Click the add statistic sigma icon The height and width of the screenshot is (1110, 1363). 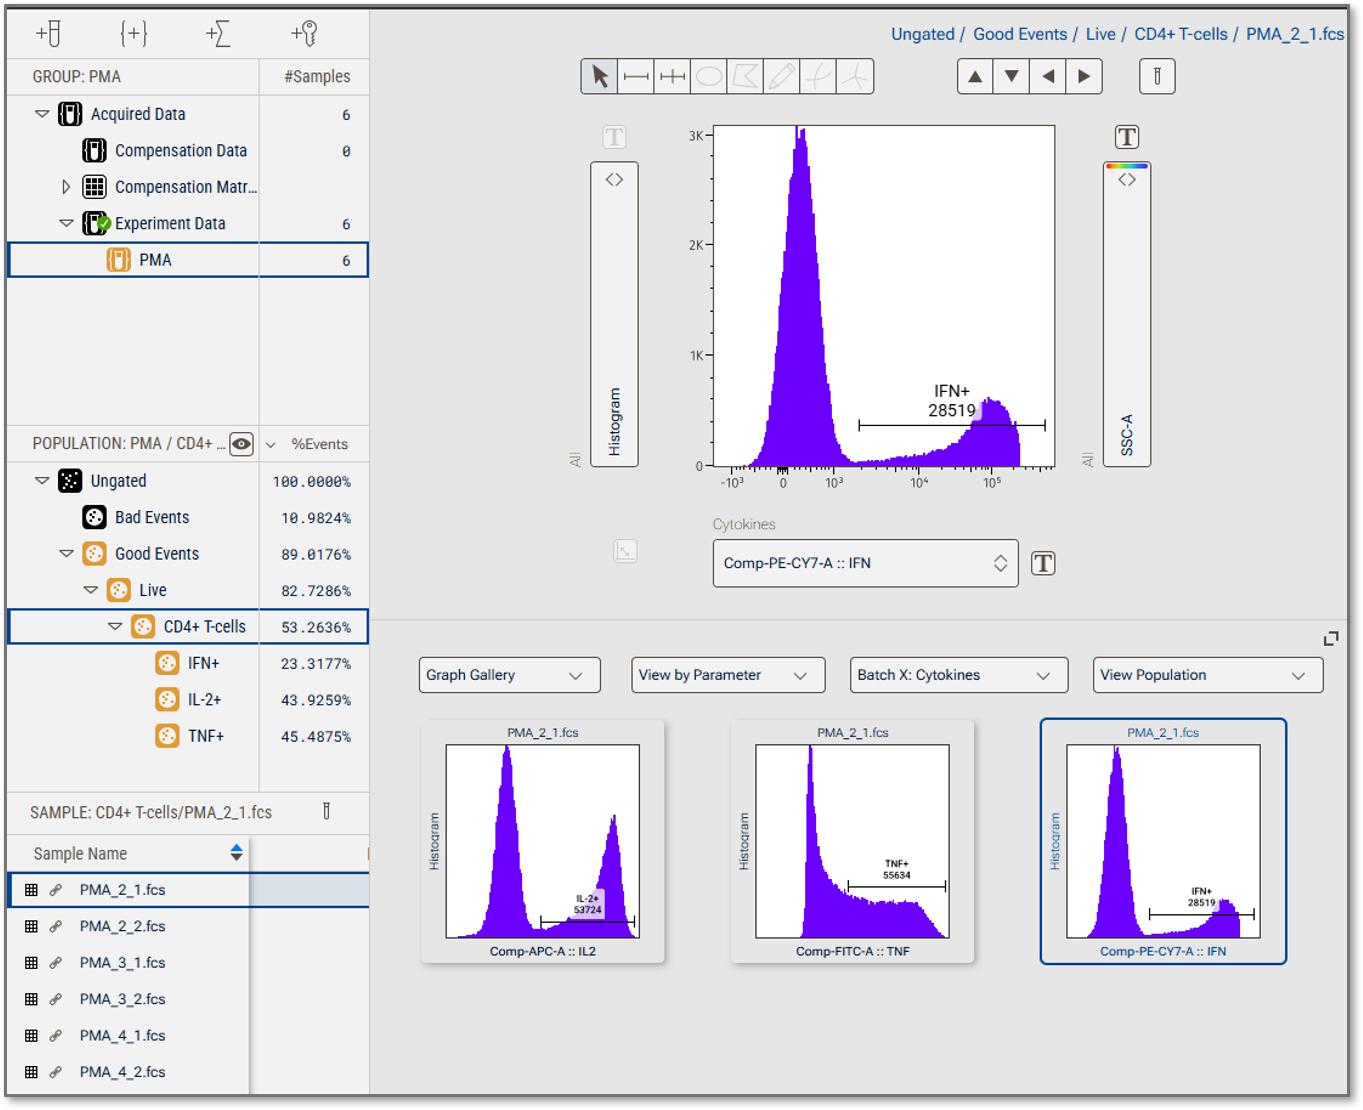point(218,34)
